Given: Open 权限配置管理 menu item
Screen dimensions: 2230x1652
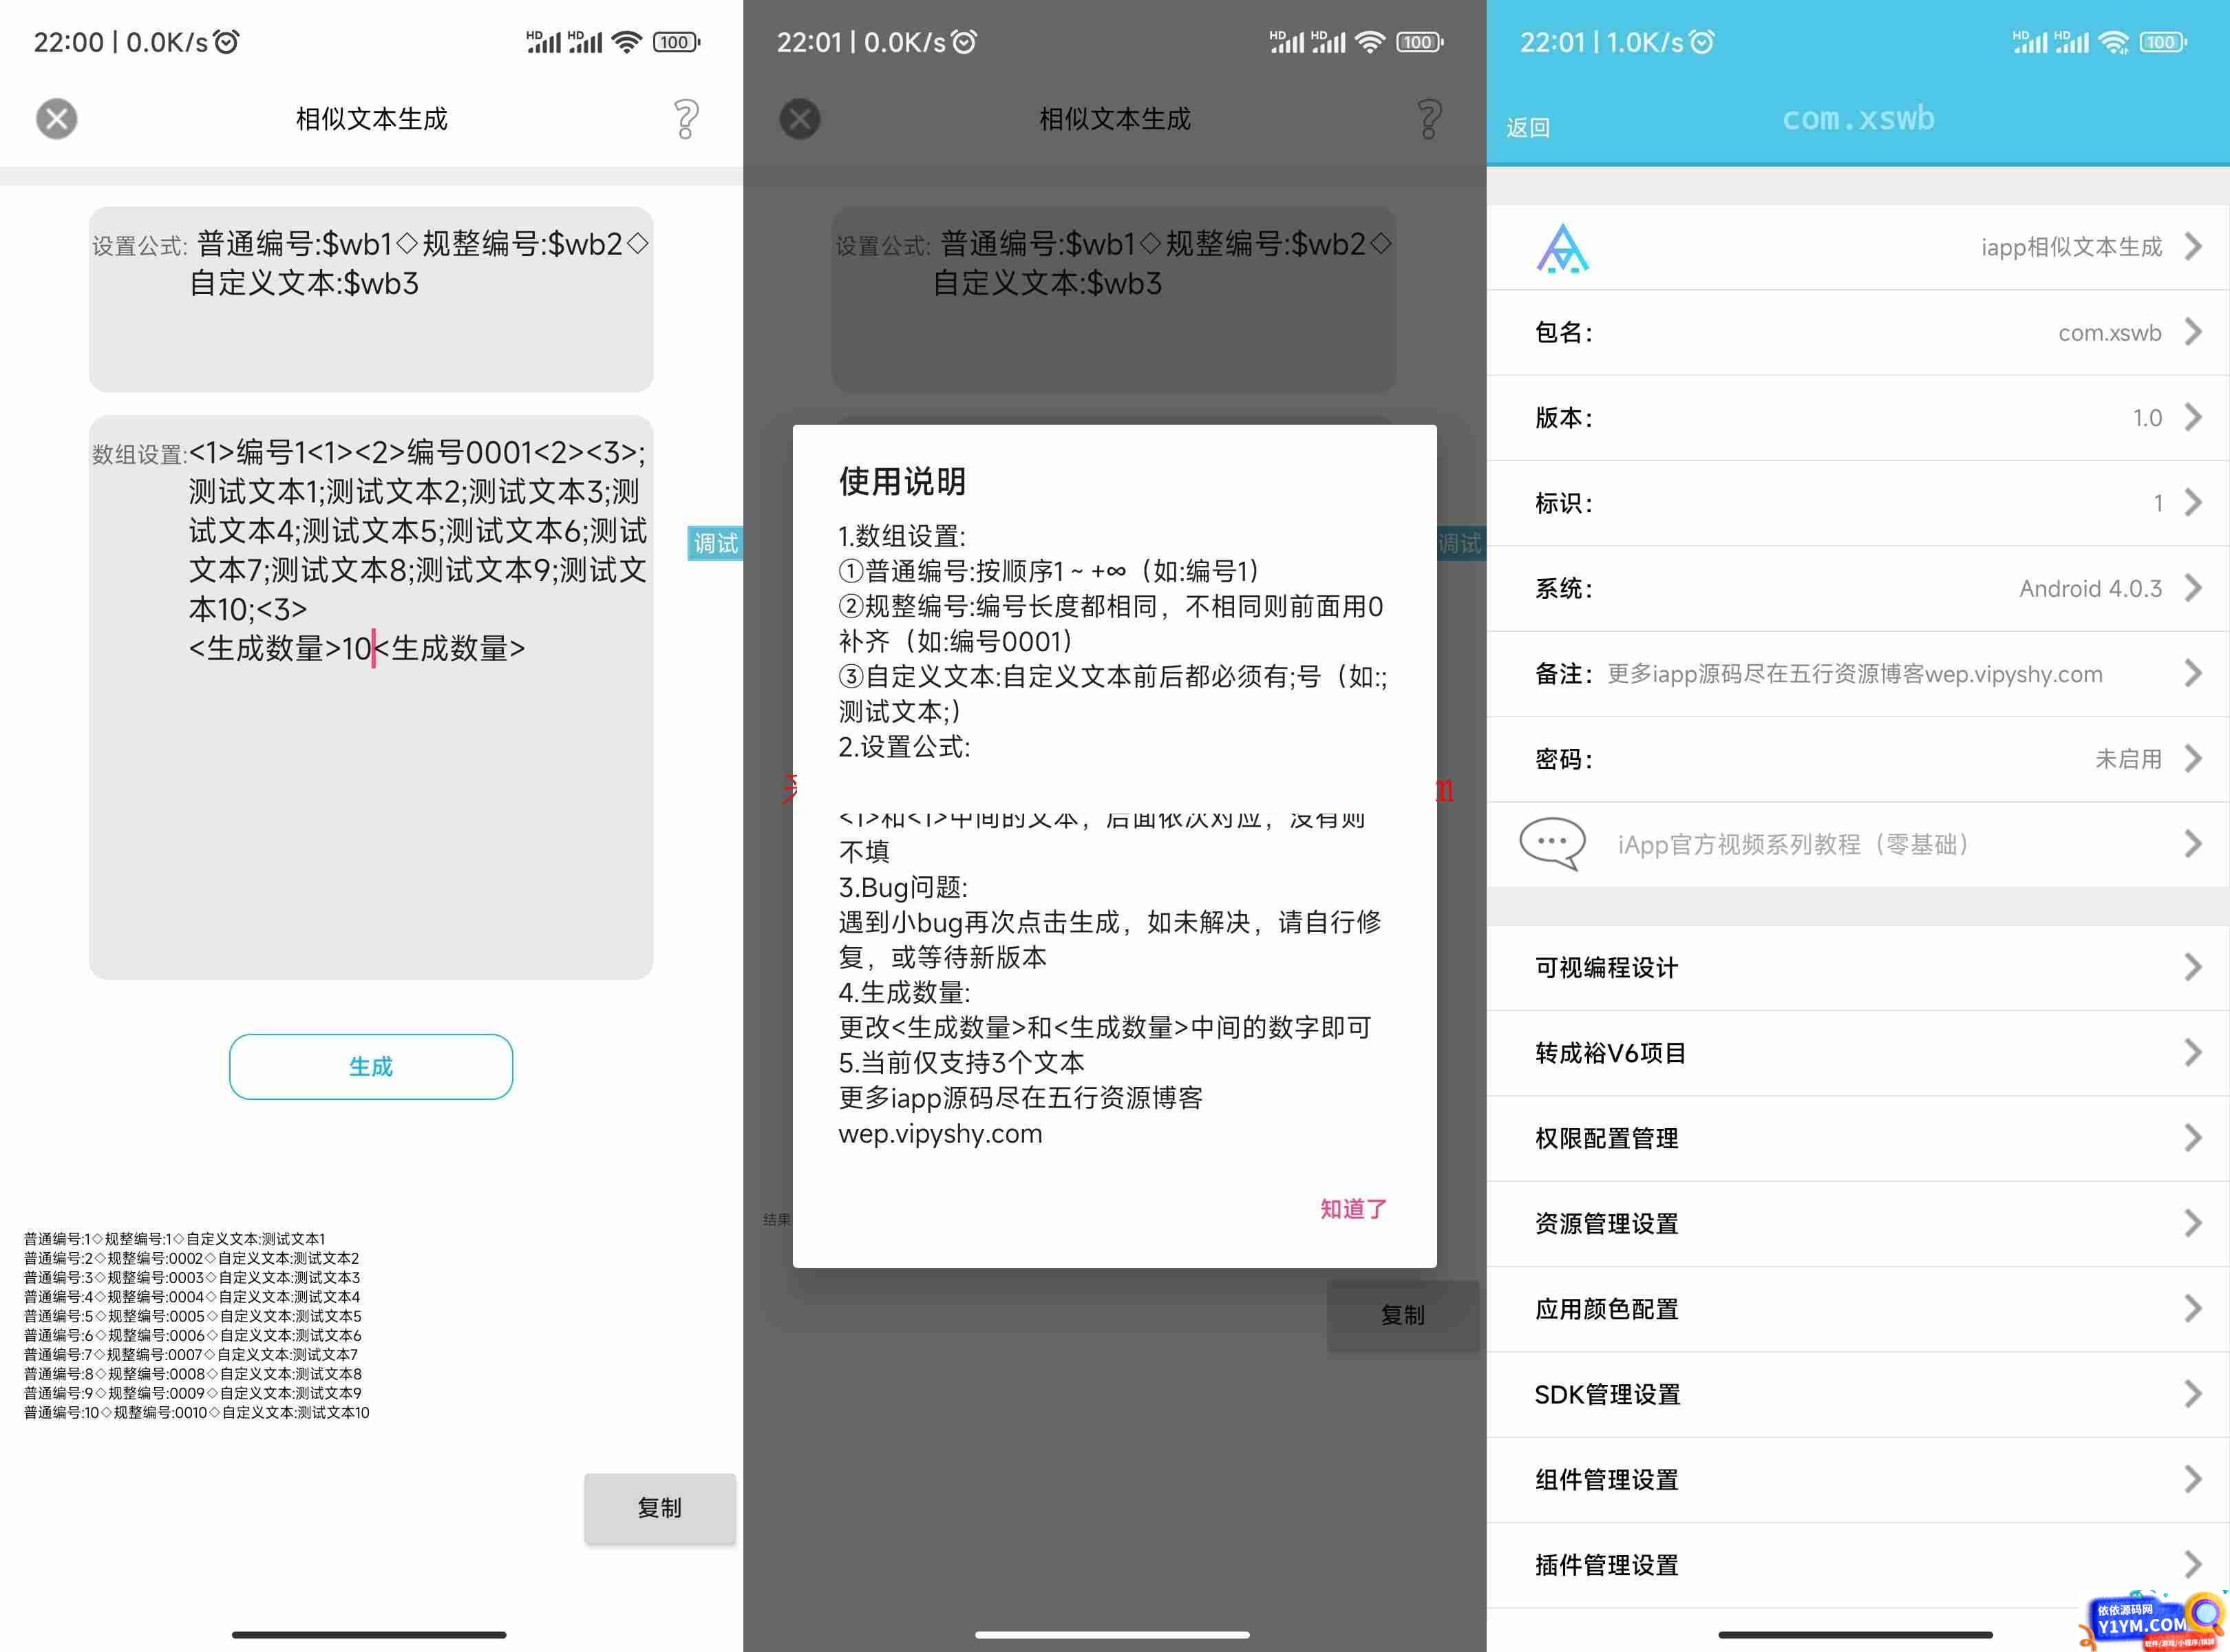Looking at the screenshot, I should (x=1858, y=1138).
